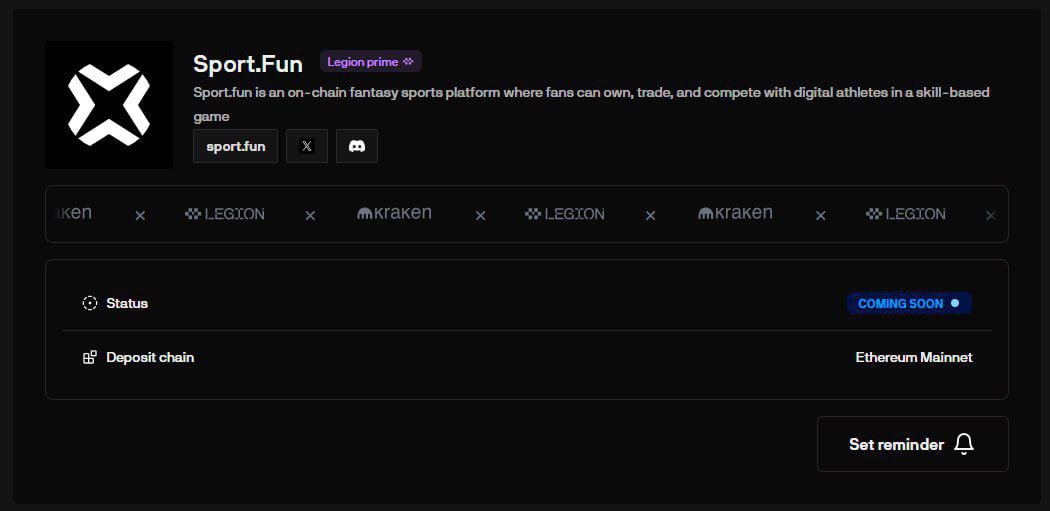This screenshot has height=511, width=1050.
Task: Click the first full Kraken logo in banner
Action: click(x=394, y=213)
